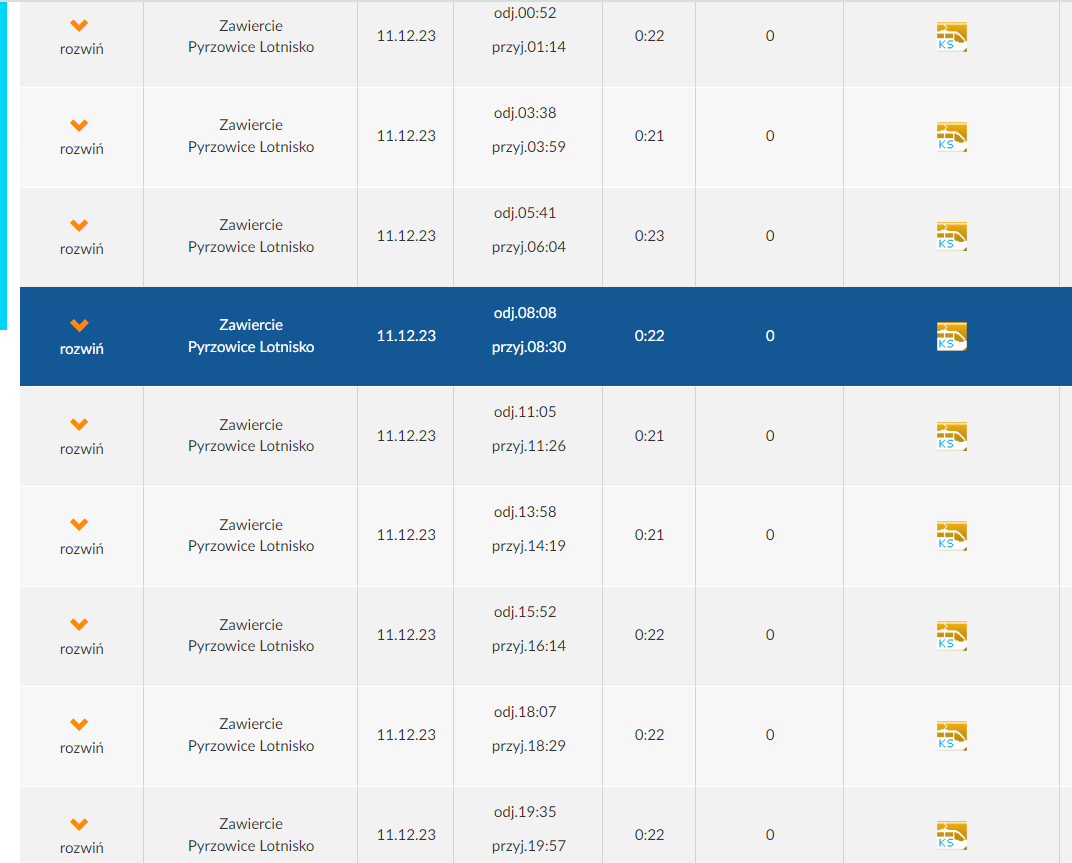Viewport: 1072px width, 863px height.
Task: Expand the highlighted 08:08 connection
Action: [81, 337]
